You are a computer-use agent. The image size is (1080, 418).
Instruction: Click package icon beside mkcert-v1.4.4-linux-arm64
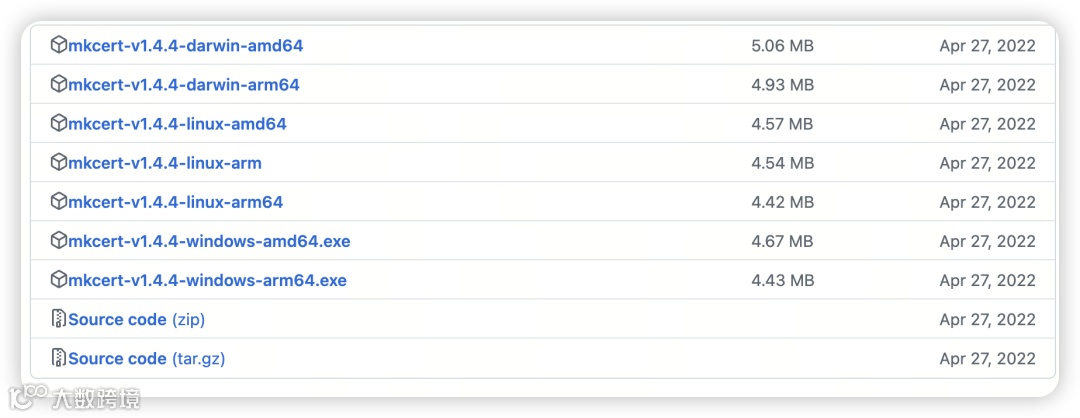point(59,201)
